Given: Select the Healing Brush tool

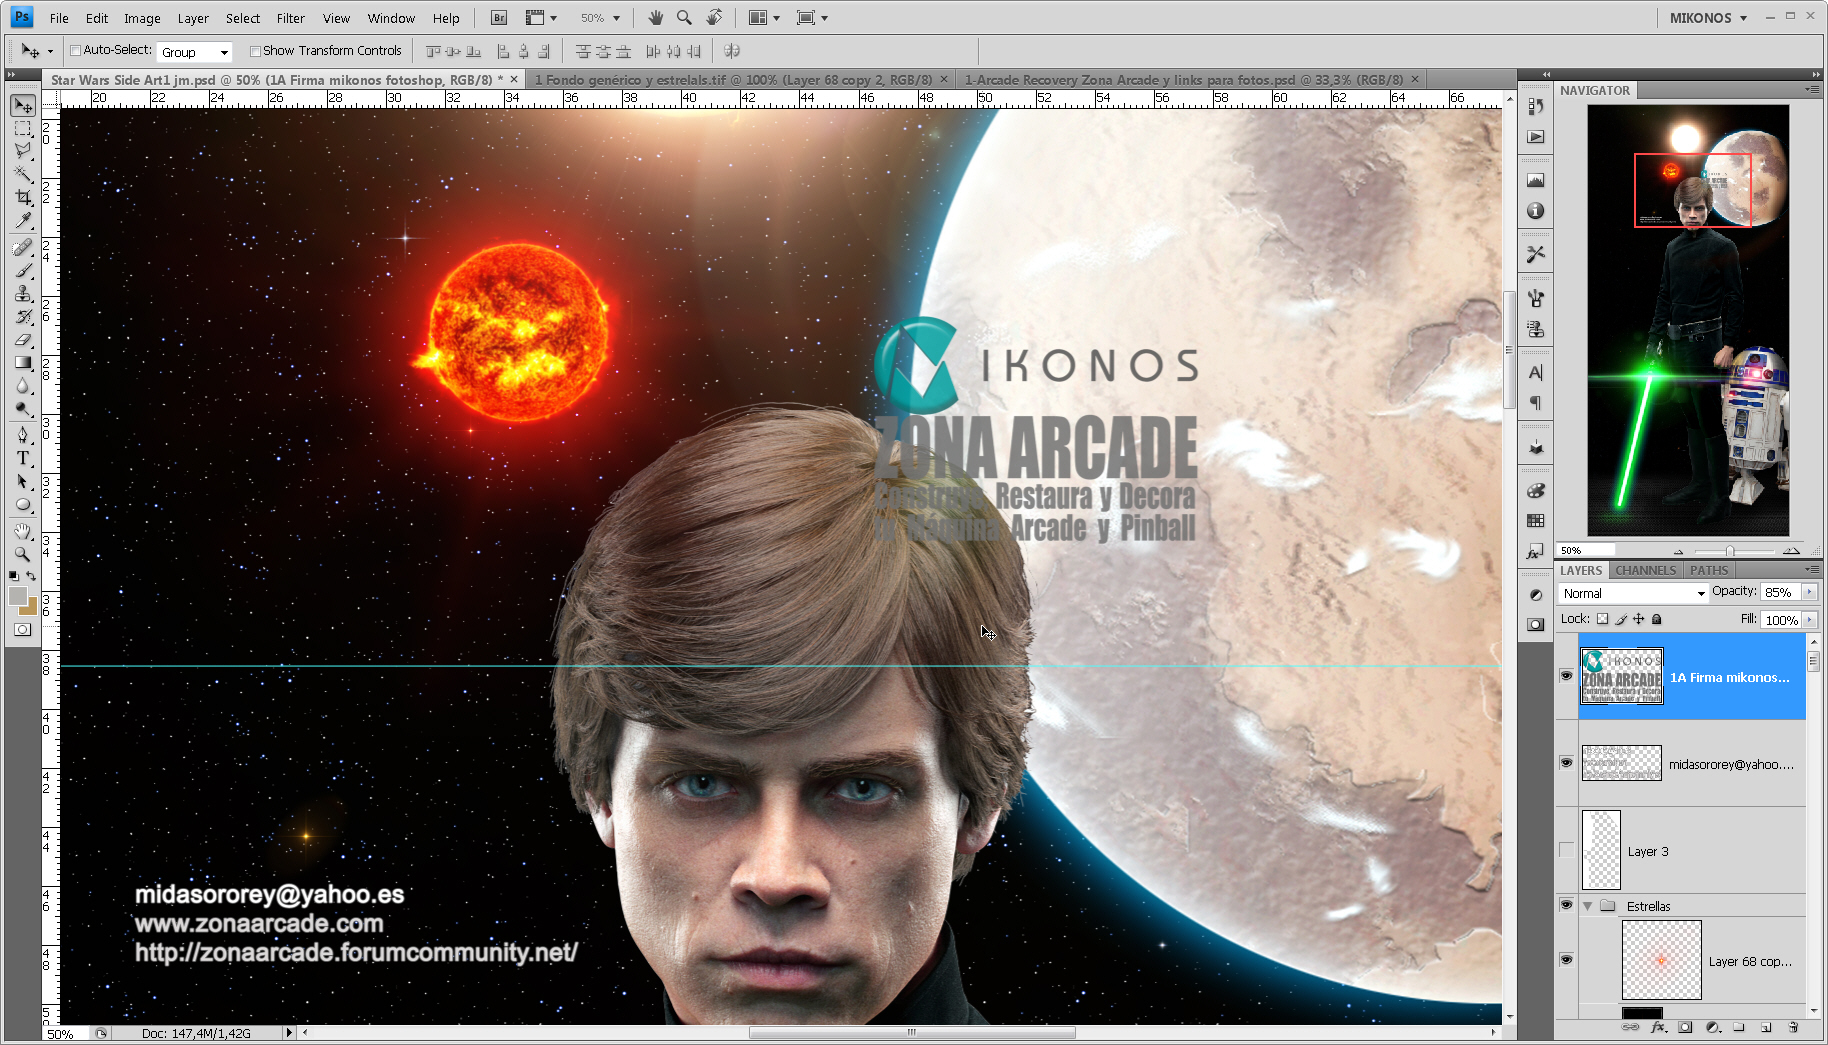Looking at the screenshot, I should pyautogui.click(x=23, y=247).
